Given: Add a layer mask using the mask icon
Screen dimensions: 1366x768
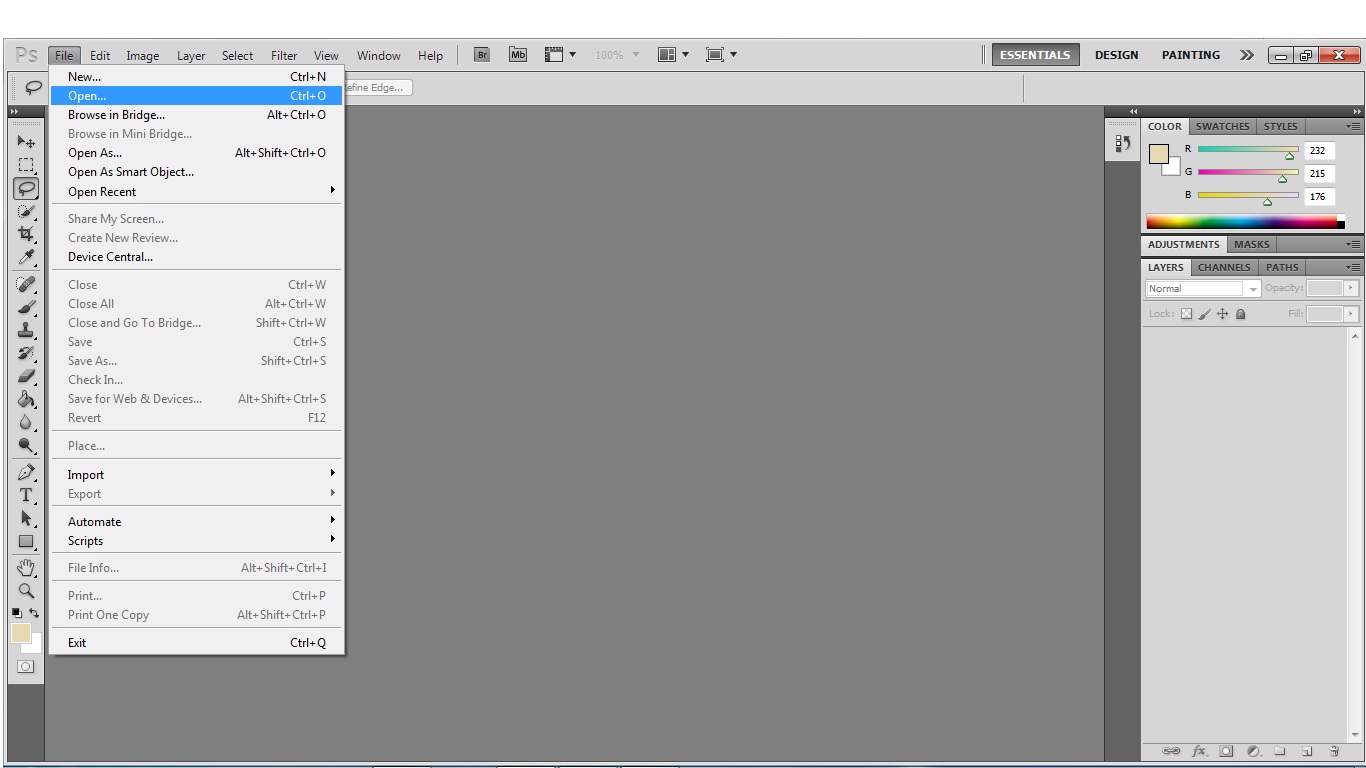Looking at the screenshot, I should point(1226,751).
